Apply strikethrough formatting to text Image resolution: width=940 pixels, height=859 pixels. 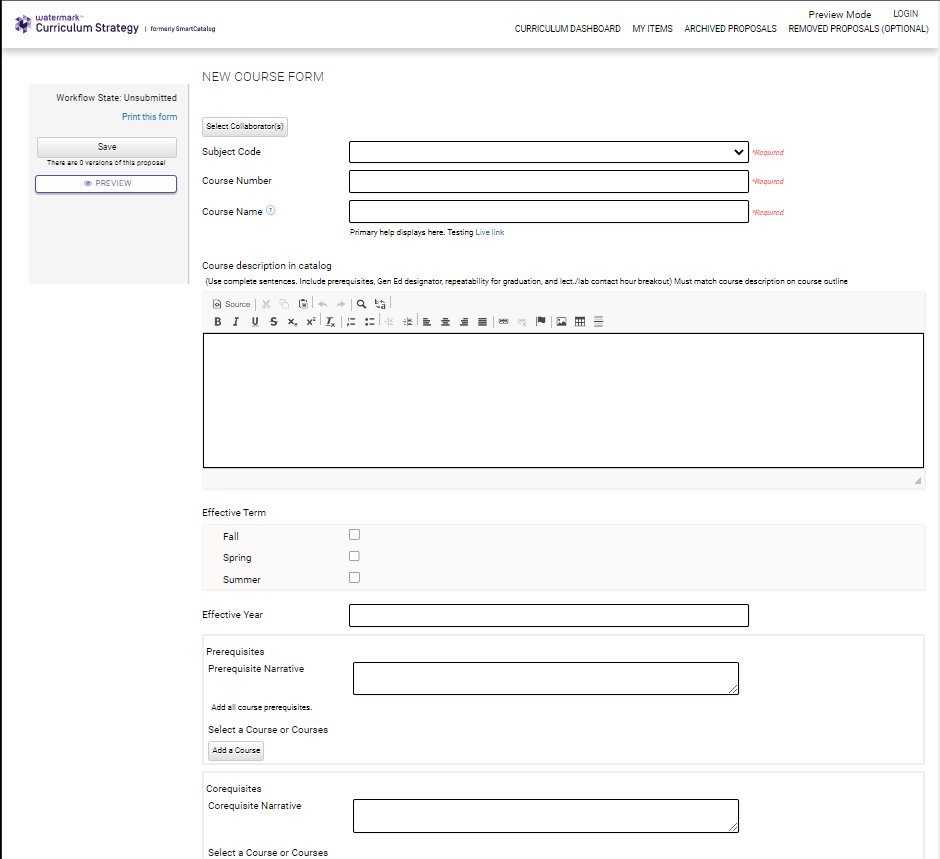pyautogui.click(x=273, y=321)
